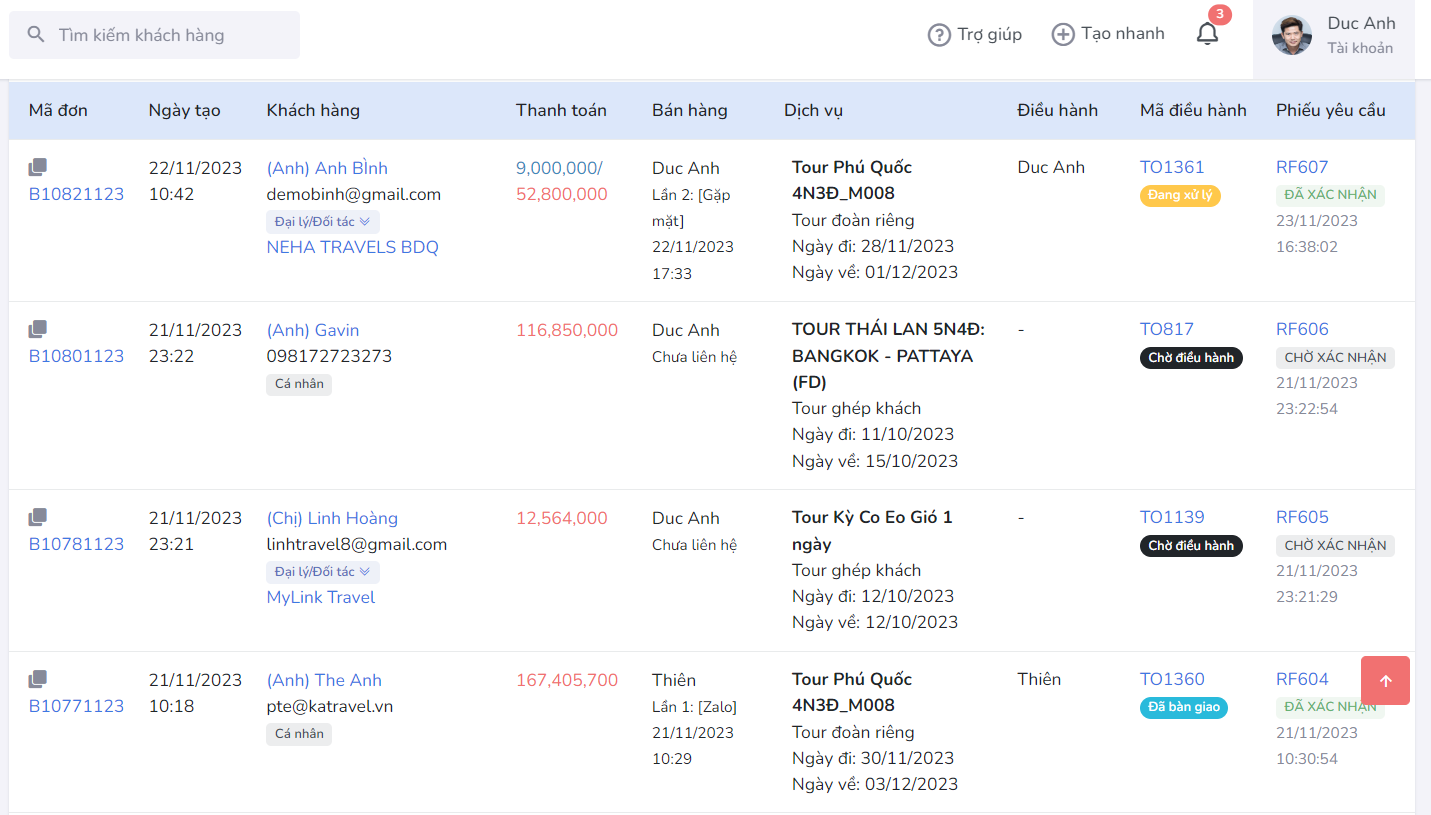
Task: Click the Tạo nhanh quick create label
Action: (x=1123, y=34)
